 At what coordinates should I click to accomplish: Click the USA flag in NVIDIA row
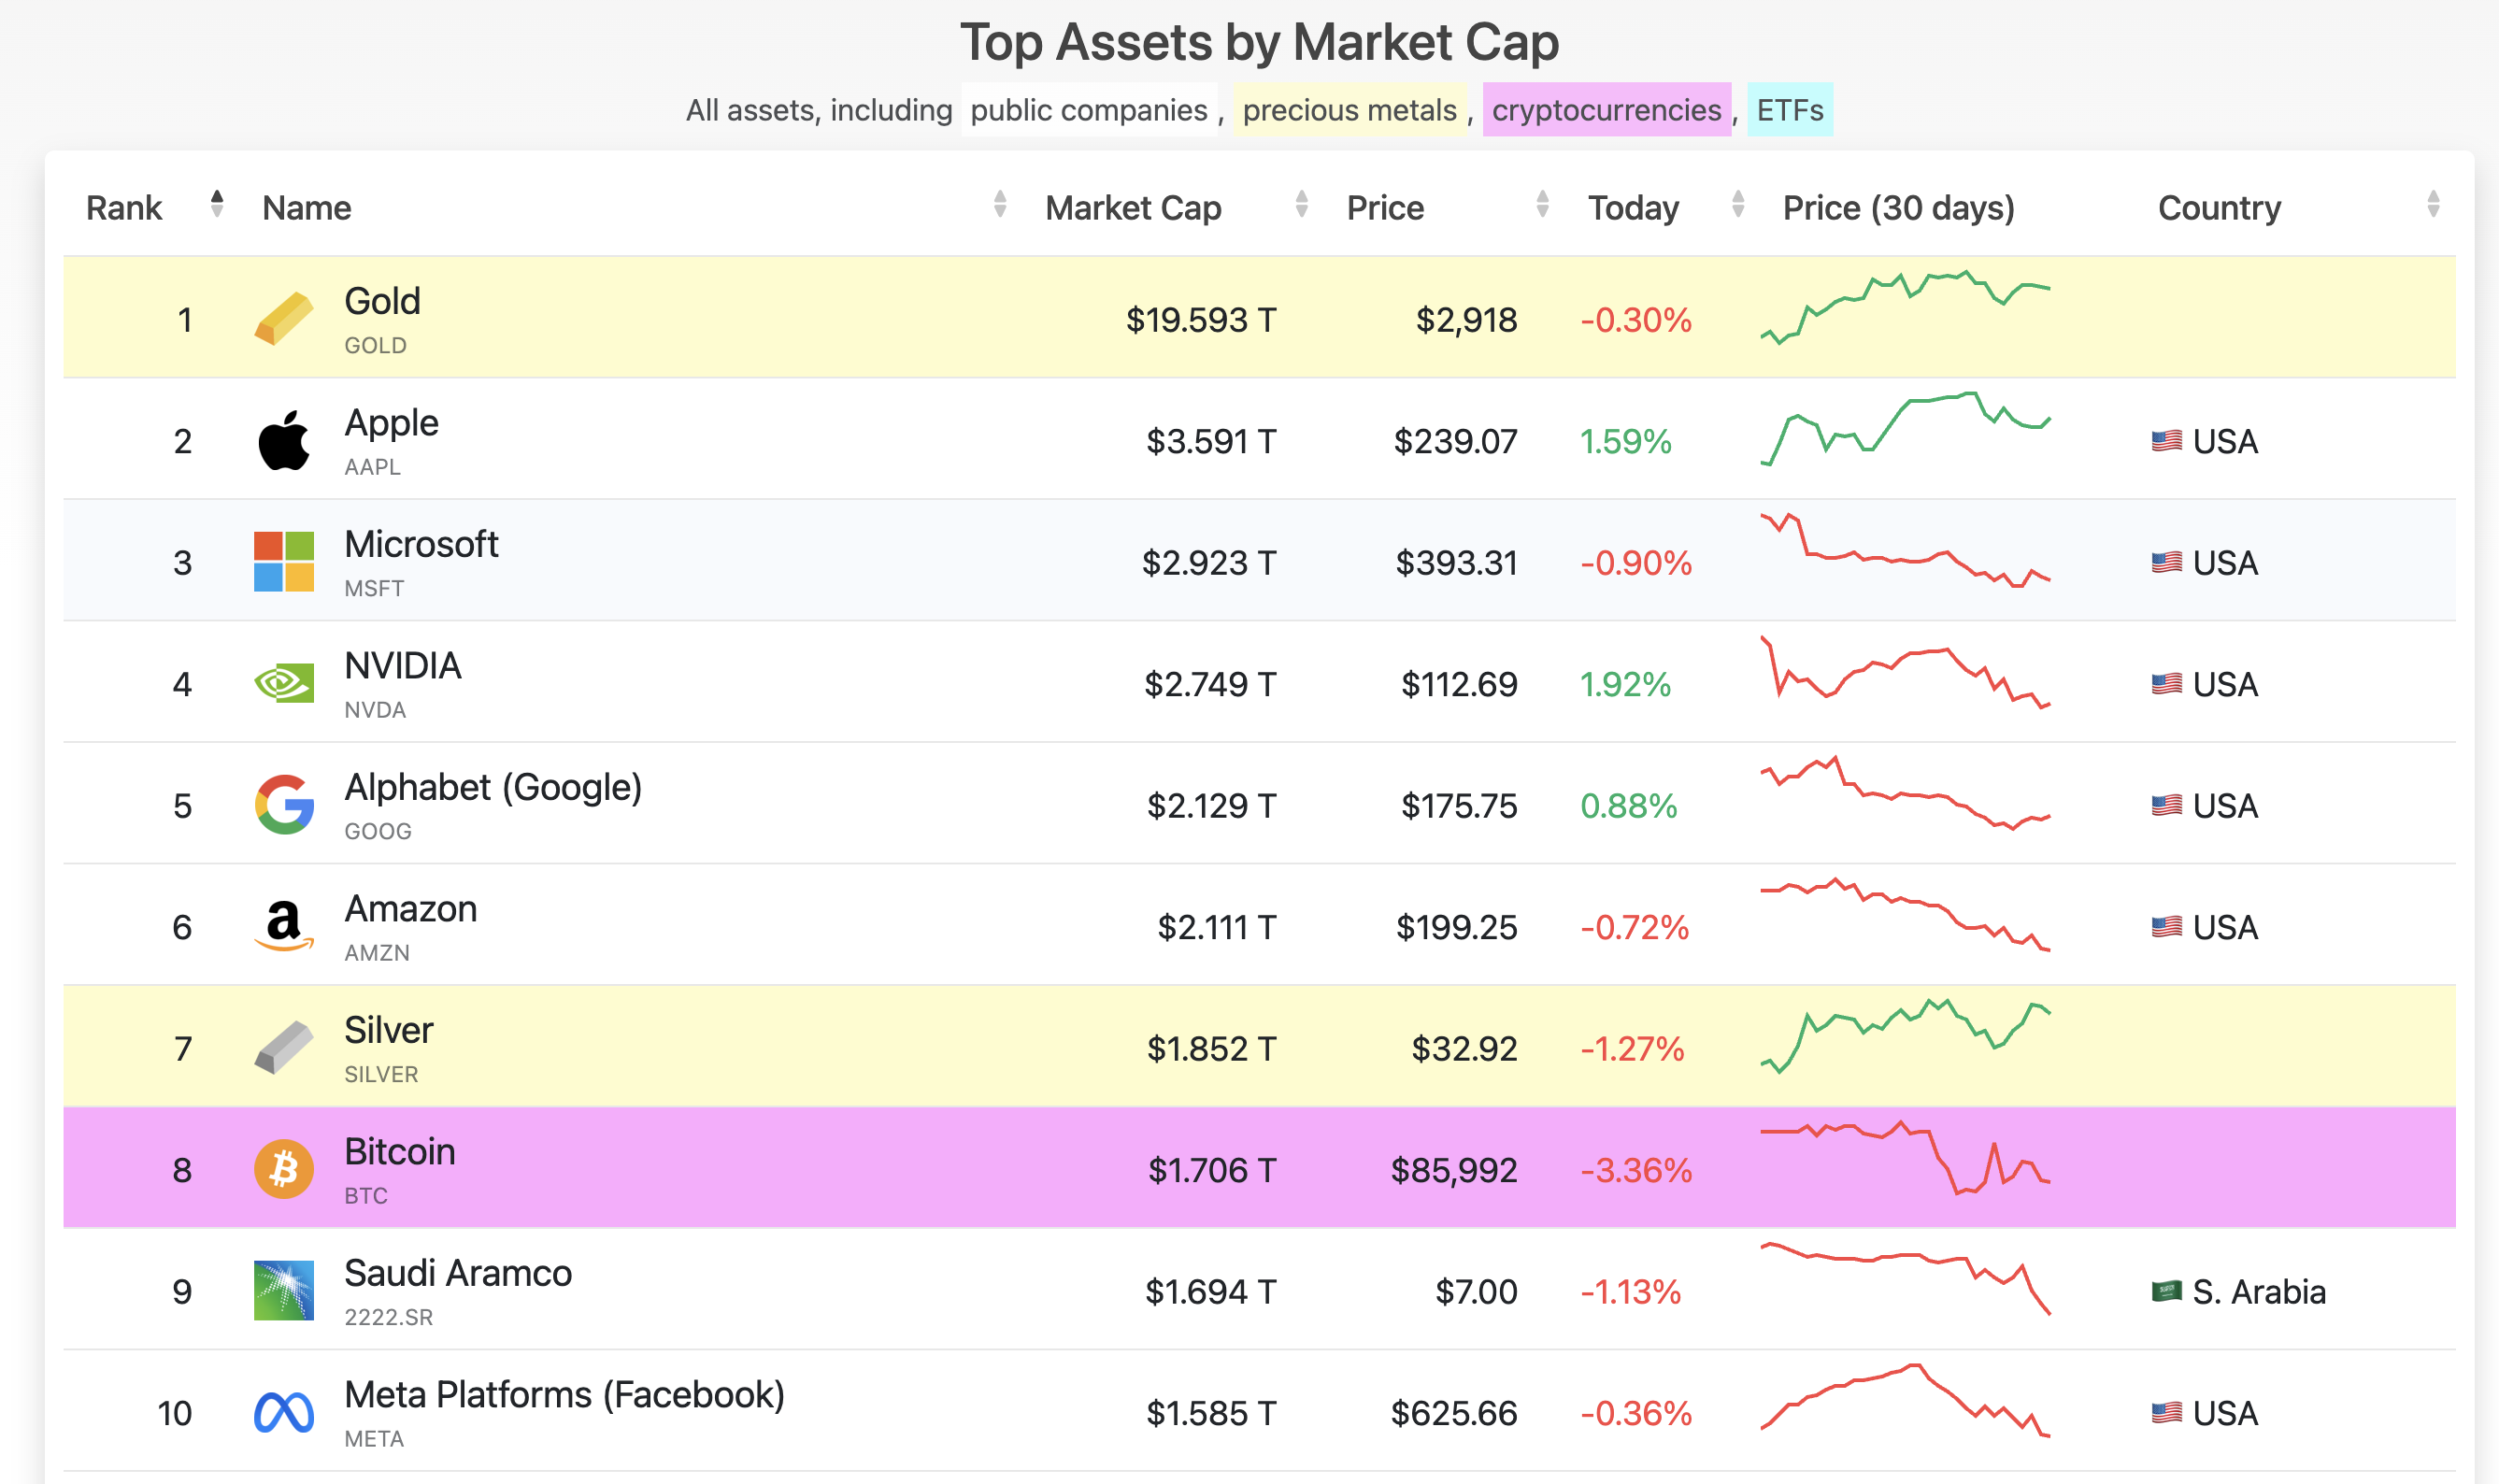2167,684
